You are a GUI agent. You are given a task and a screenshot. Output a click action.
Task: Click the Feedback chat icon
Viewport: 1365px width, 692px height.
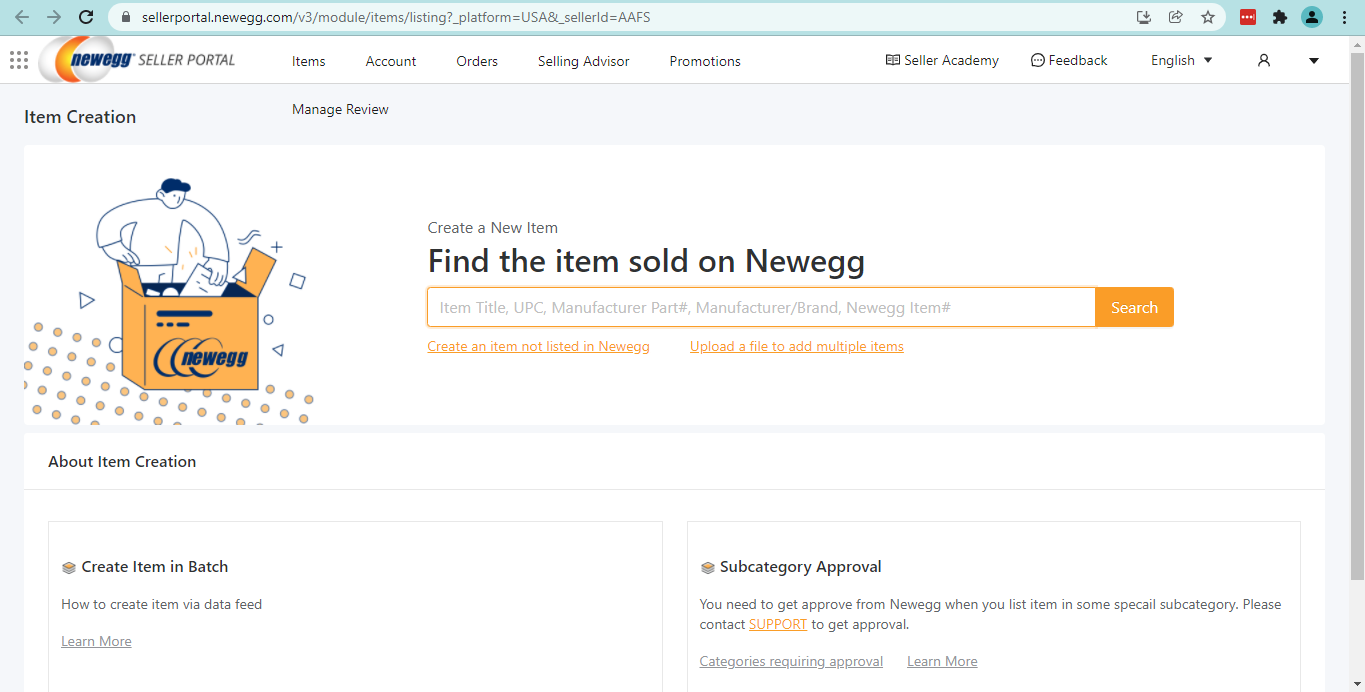point(1037,60)
